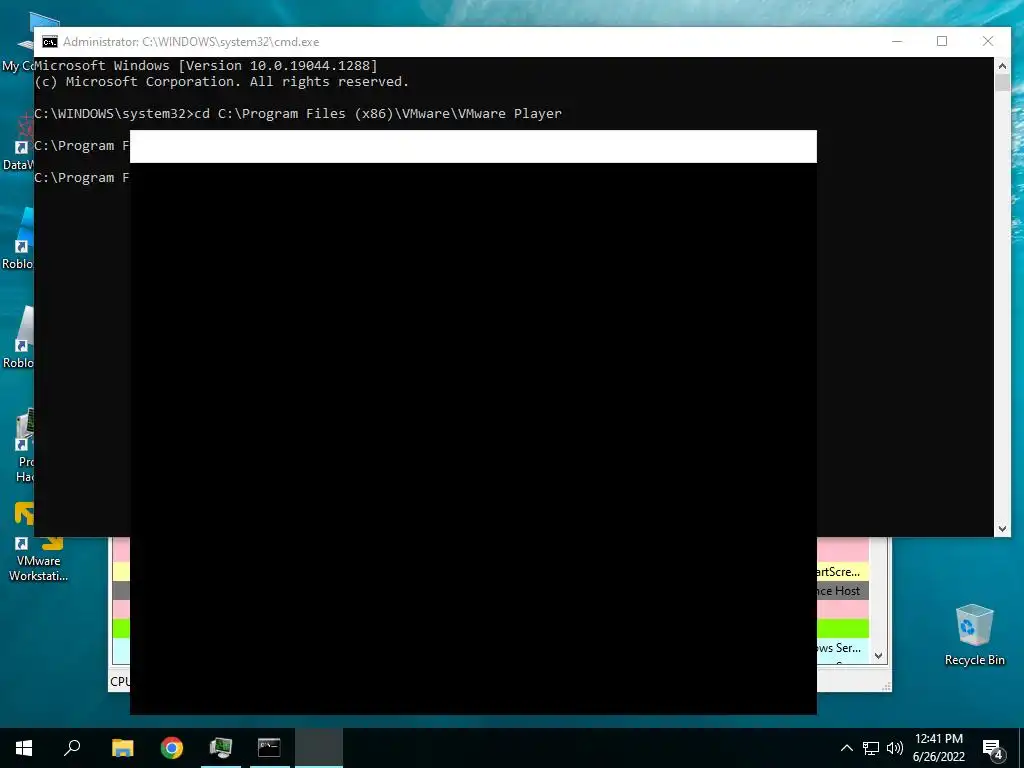Switch to Command Prompt taskbar icon

point(269,748)
